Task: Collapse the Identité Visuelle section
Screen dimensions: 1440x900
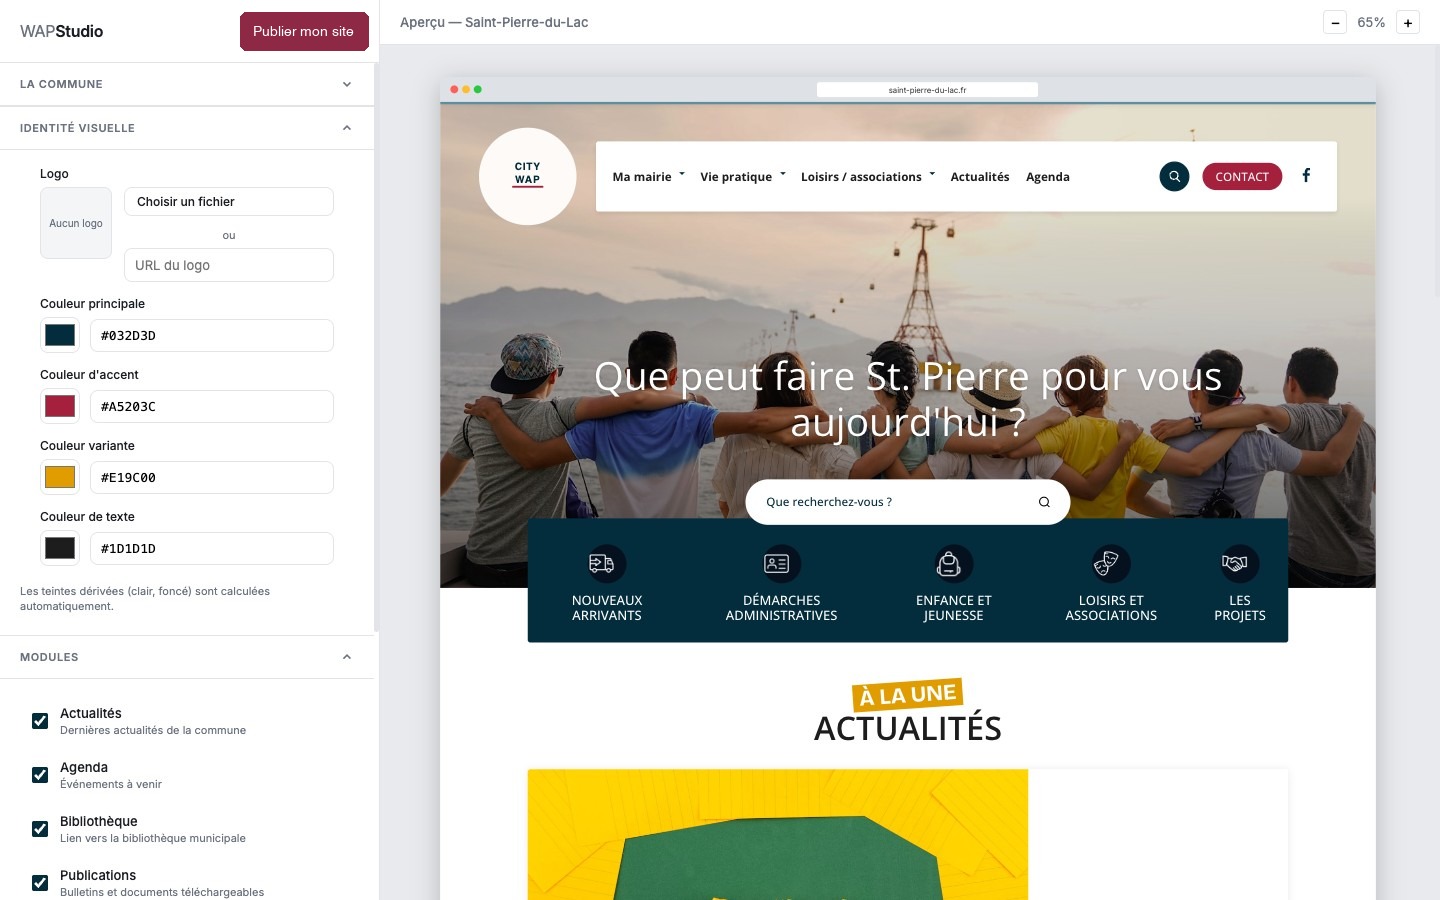Action: 187,128
